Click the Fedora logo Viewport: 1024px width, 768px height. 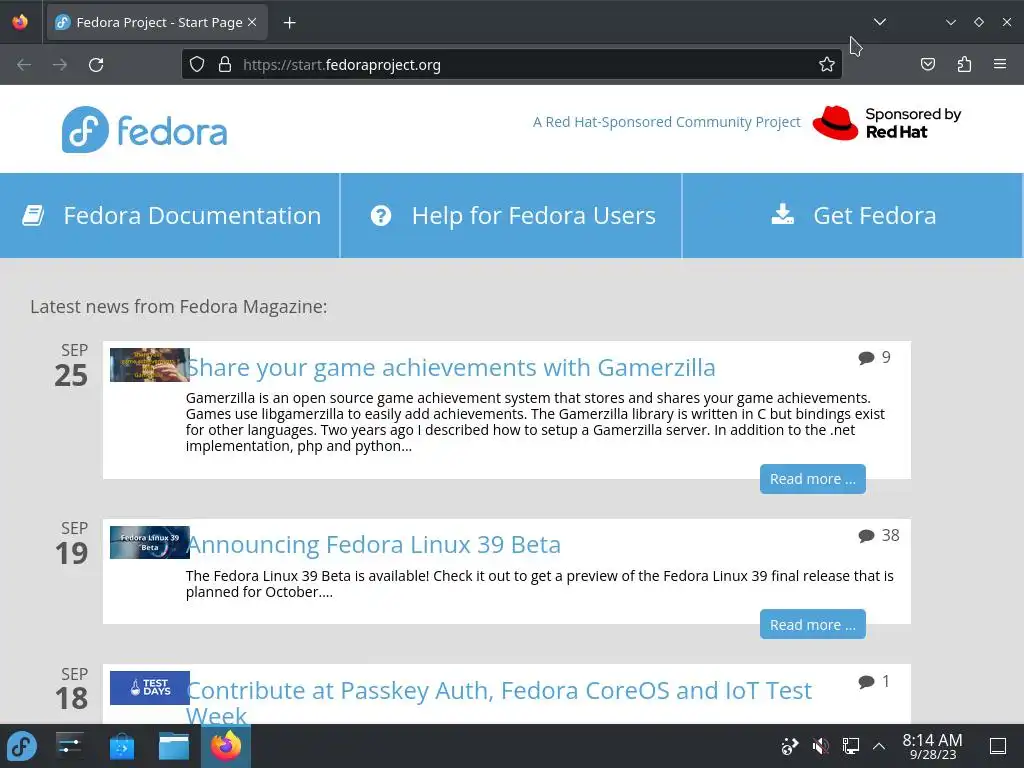click(x=144, y=129)
